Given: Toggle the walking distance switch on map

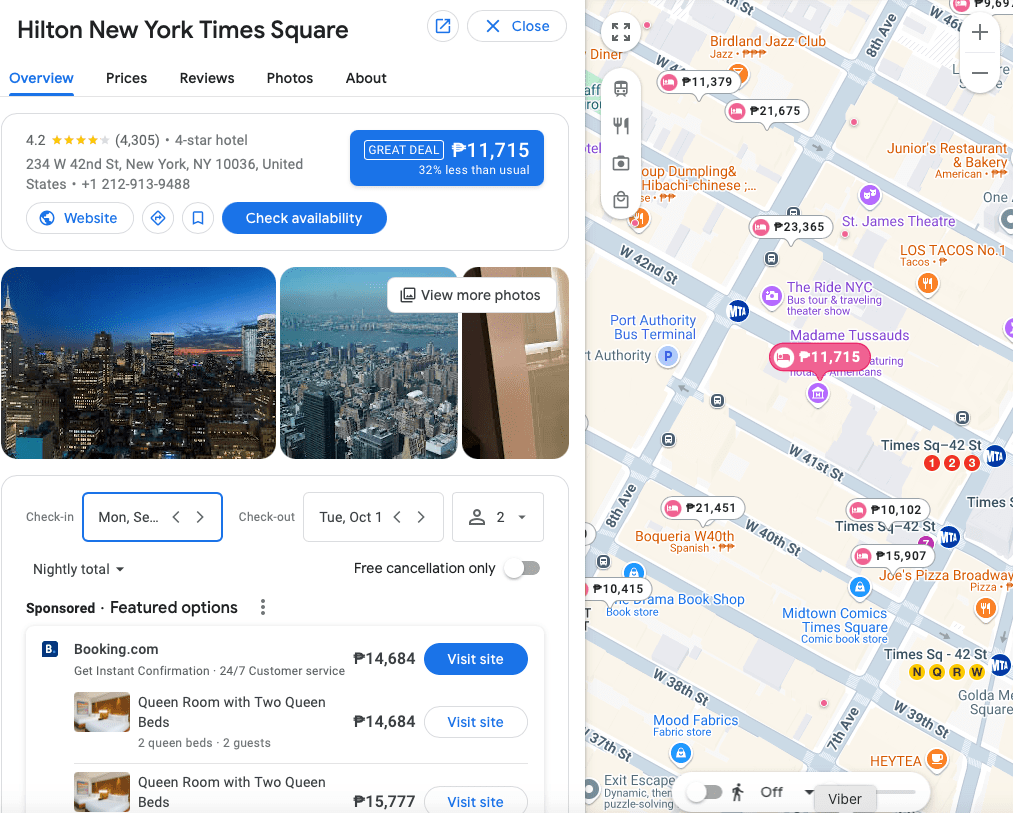Looking at the screenshot, I should 704,792.
